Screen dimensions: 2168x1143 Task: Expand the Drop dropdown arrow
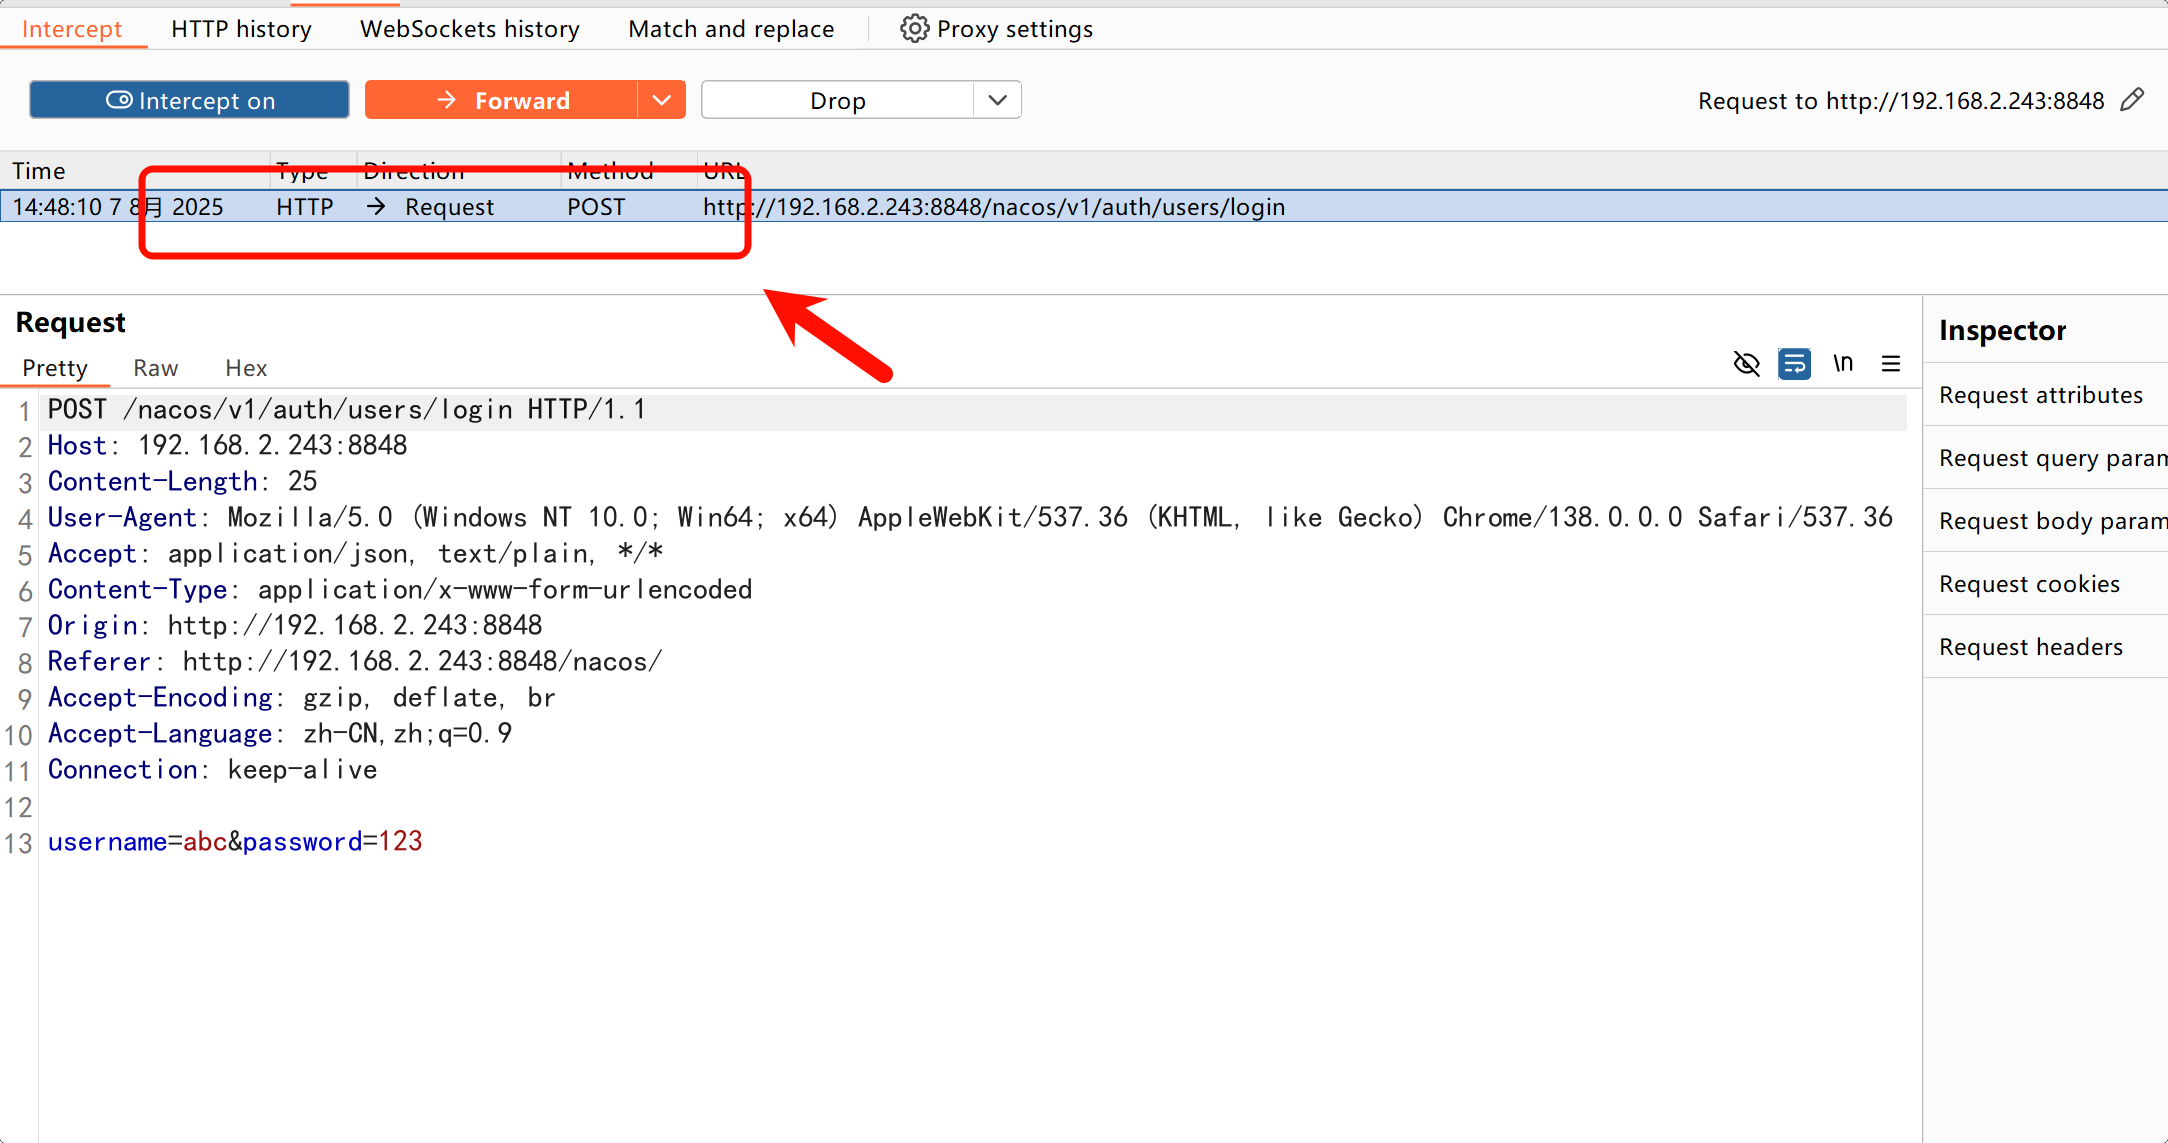(x=997, y=100)
